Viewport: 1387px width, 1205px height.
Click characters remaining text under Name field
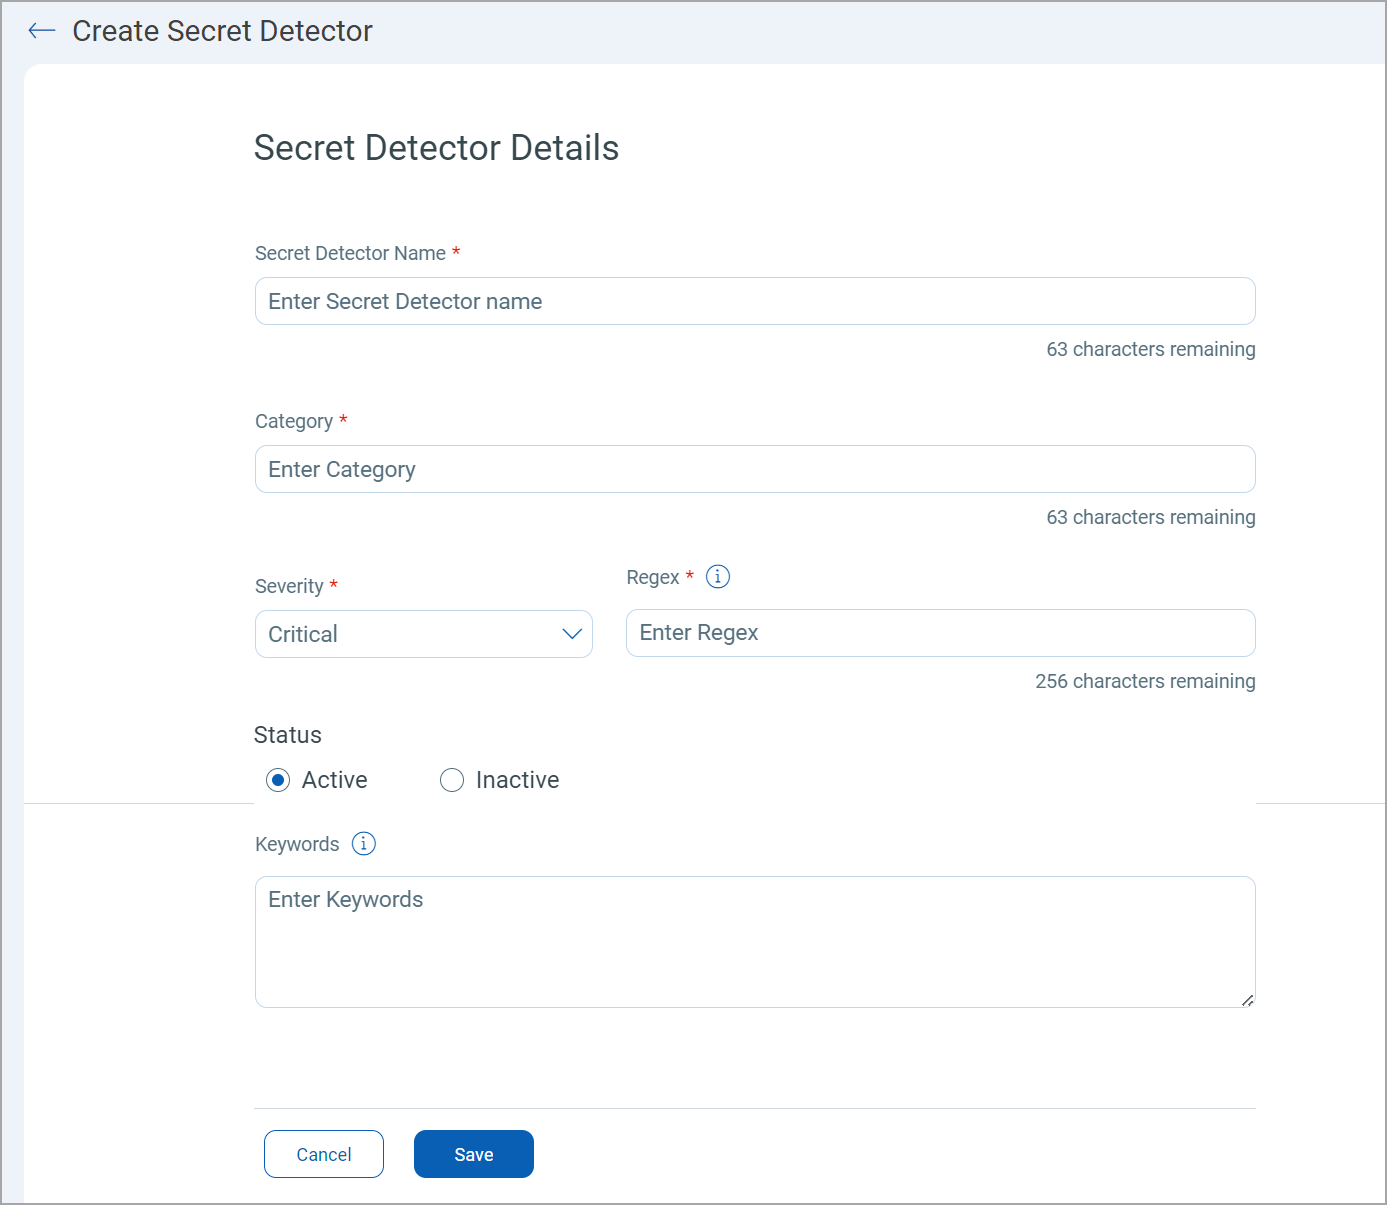click(1151, 349)
